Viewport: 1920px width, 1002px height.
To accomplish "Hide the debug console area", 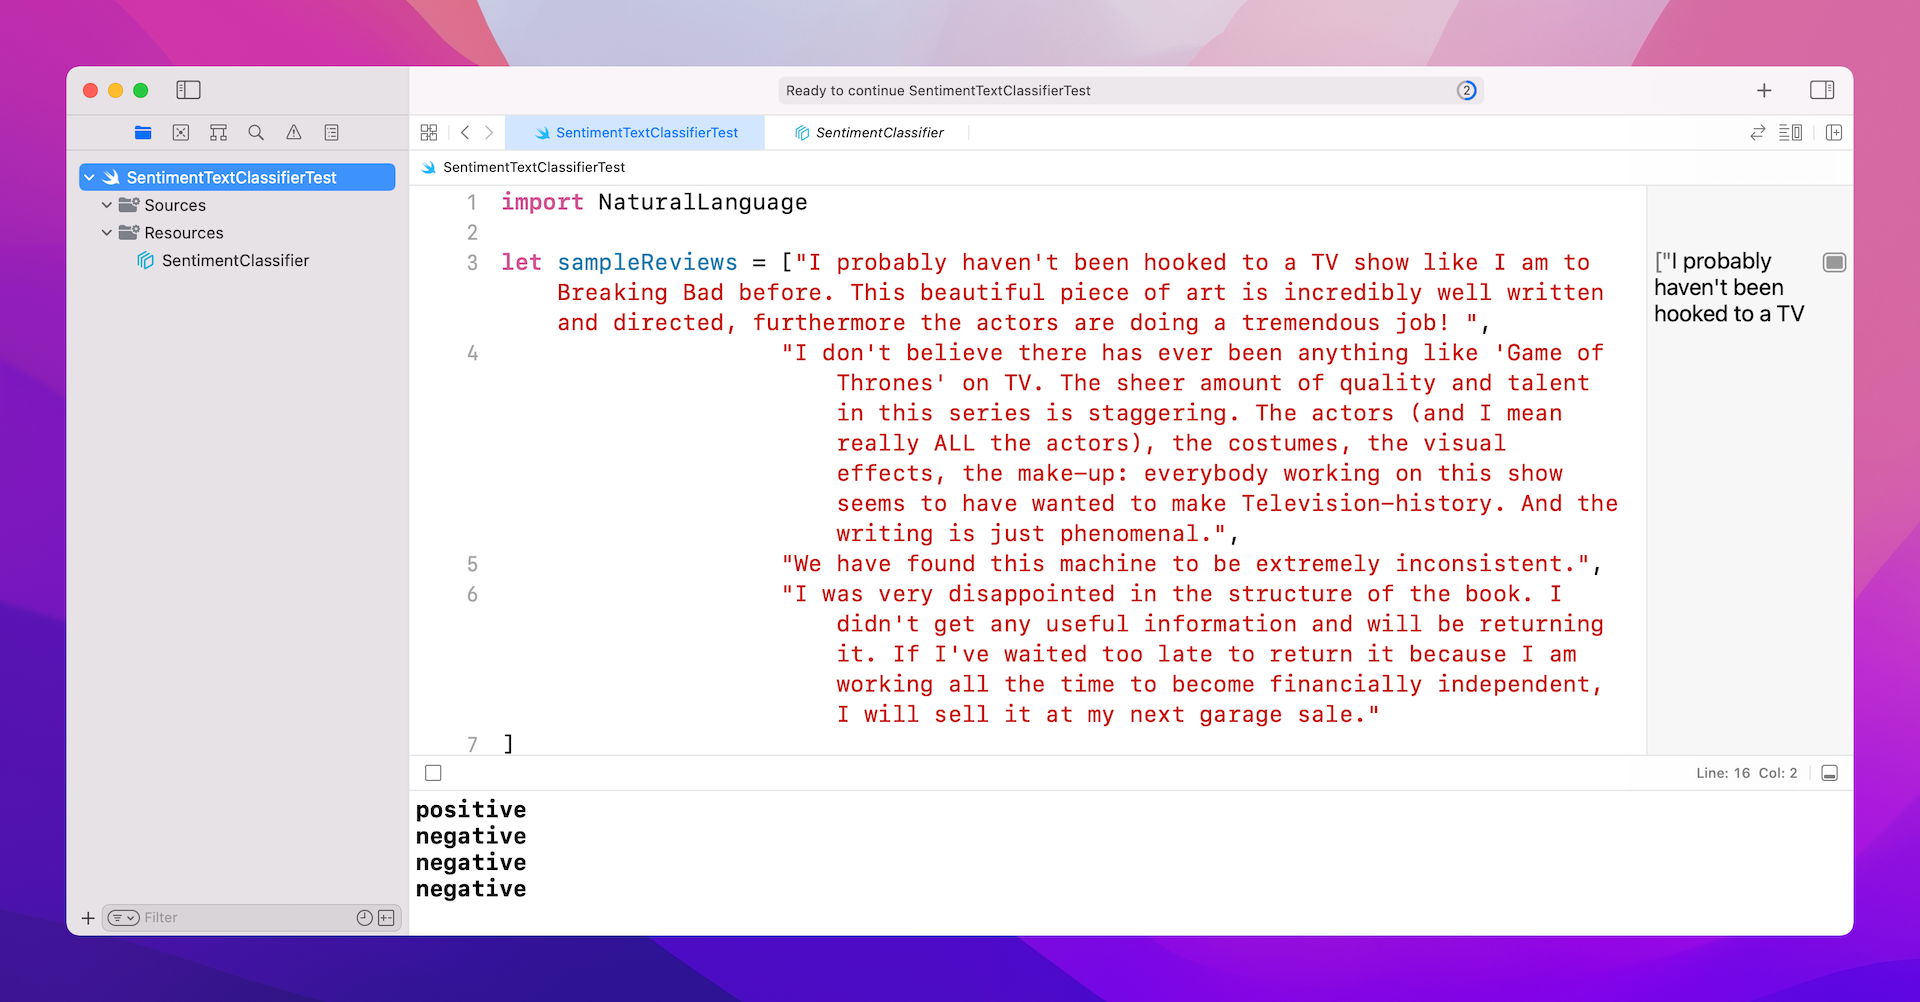I will [1829, 773].
